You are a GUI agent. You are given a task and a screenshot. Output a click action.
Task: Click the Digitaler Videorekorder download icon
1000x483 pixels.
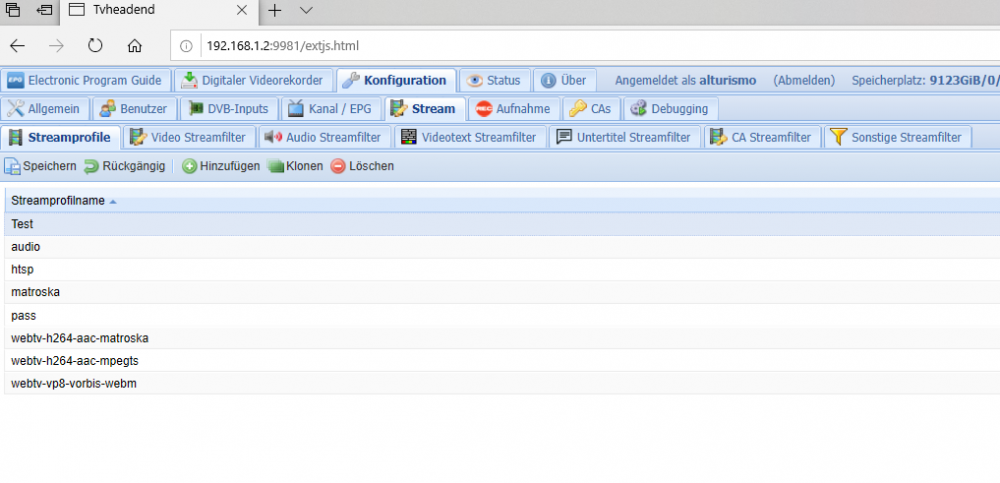189,80
